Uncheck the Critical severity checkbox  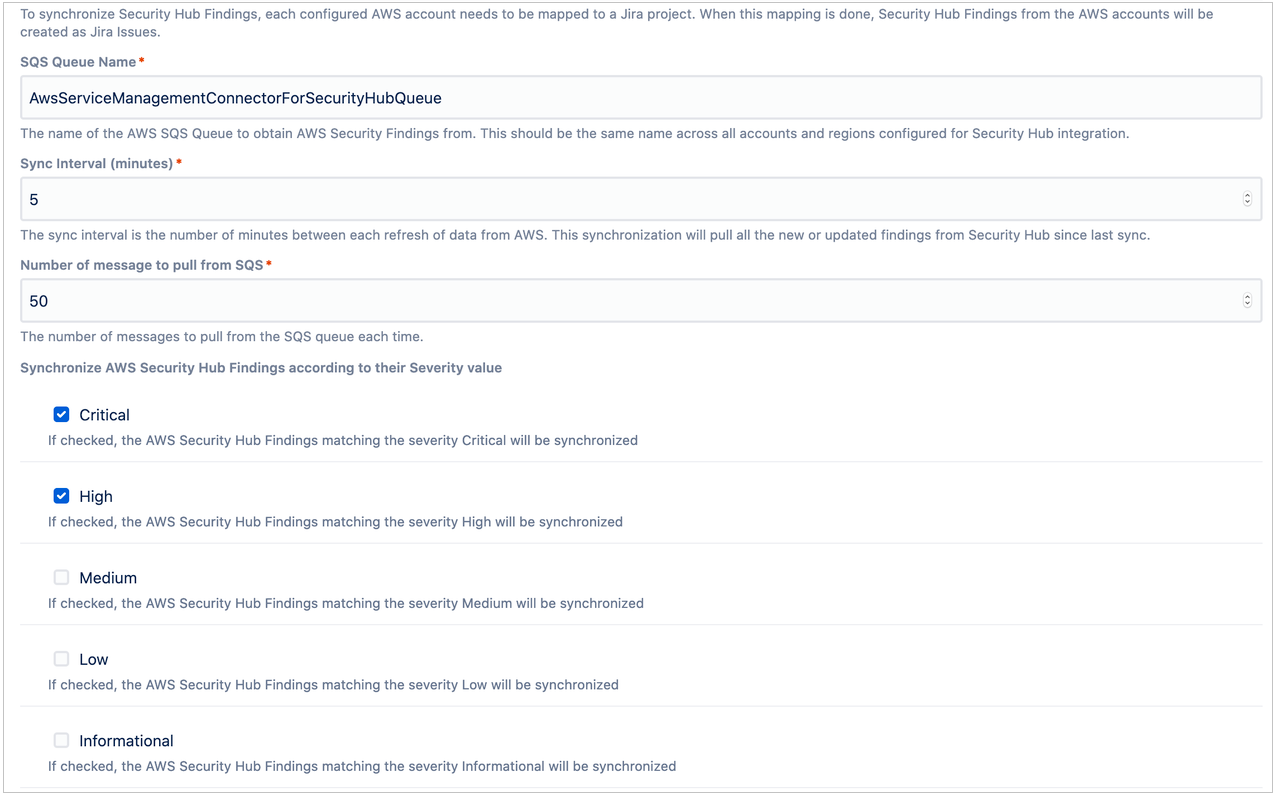(61, 414)
